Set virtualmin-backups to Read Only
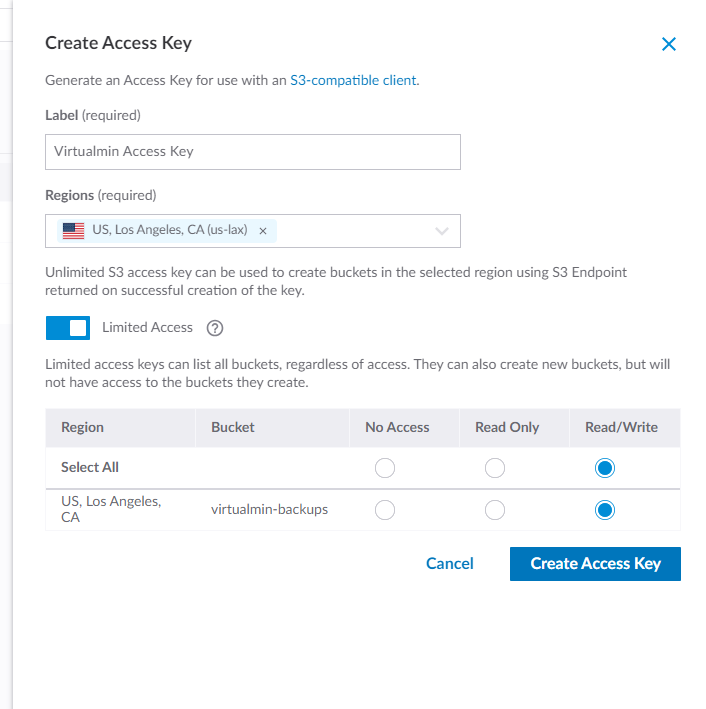 494,510
